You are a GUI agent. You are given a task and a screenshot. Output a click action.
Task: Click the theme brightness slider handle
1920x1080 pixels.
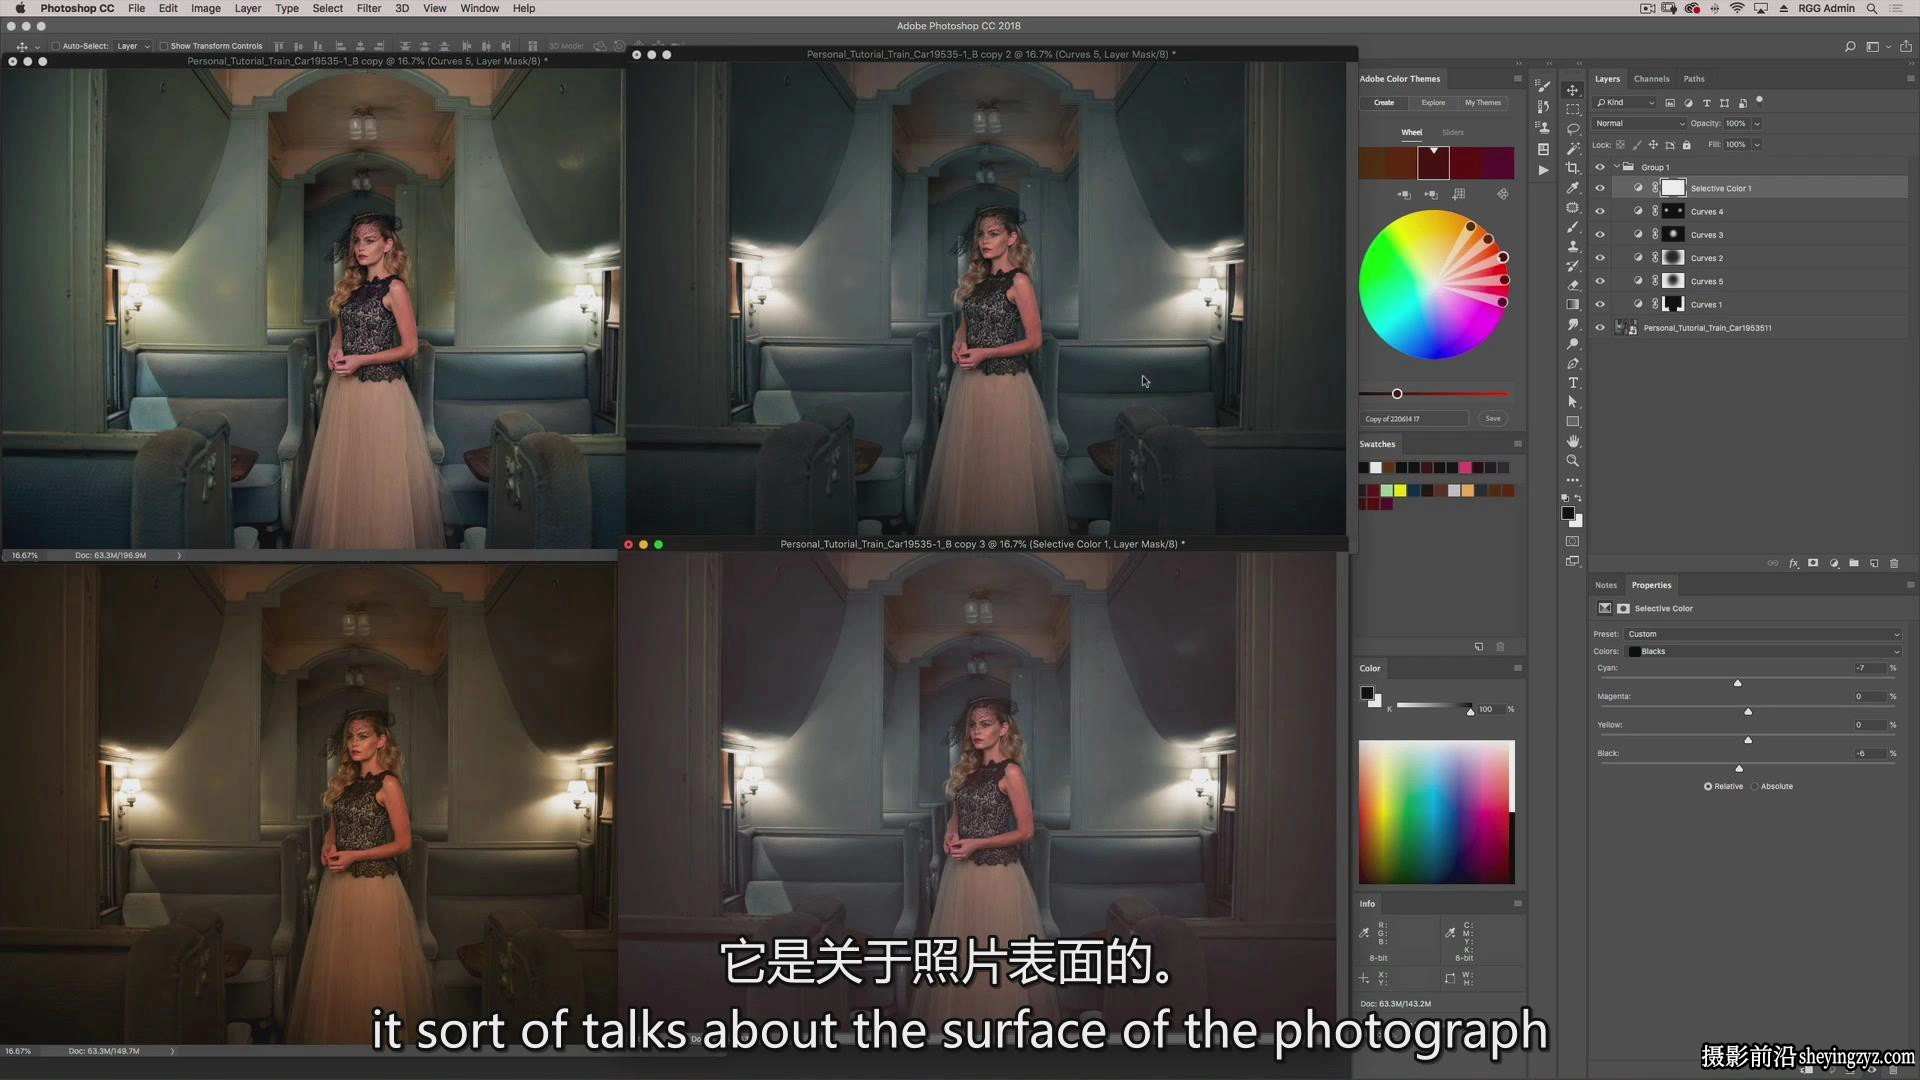1397,394
